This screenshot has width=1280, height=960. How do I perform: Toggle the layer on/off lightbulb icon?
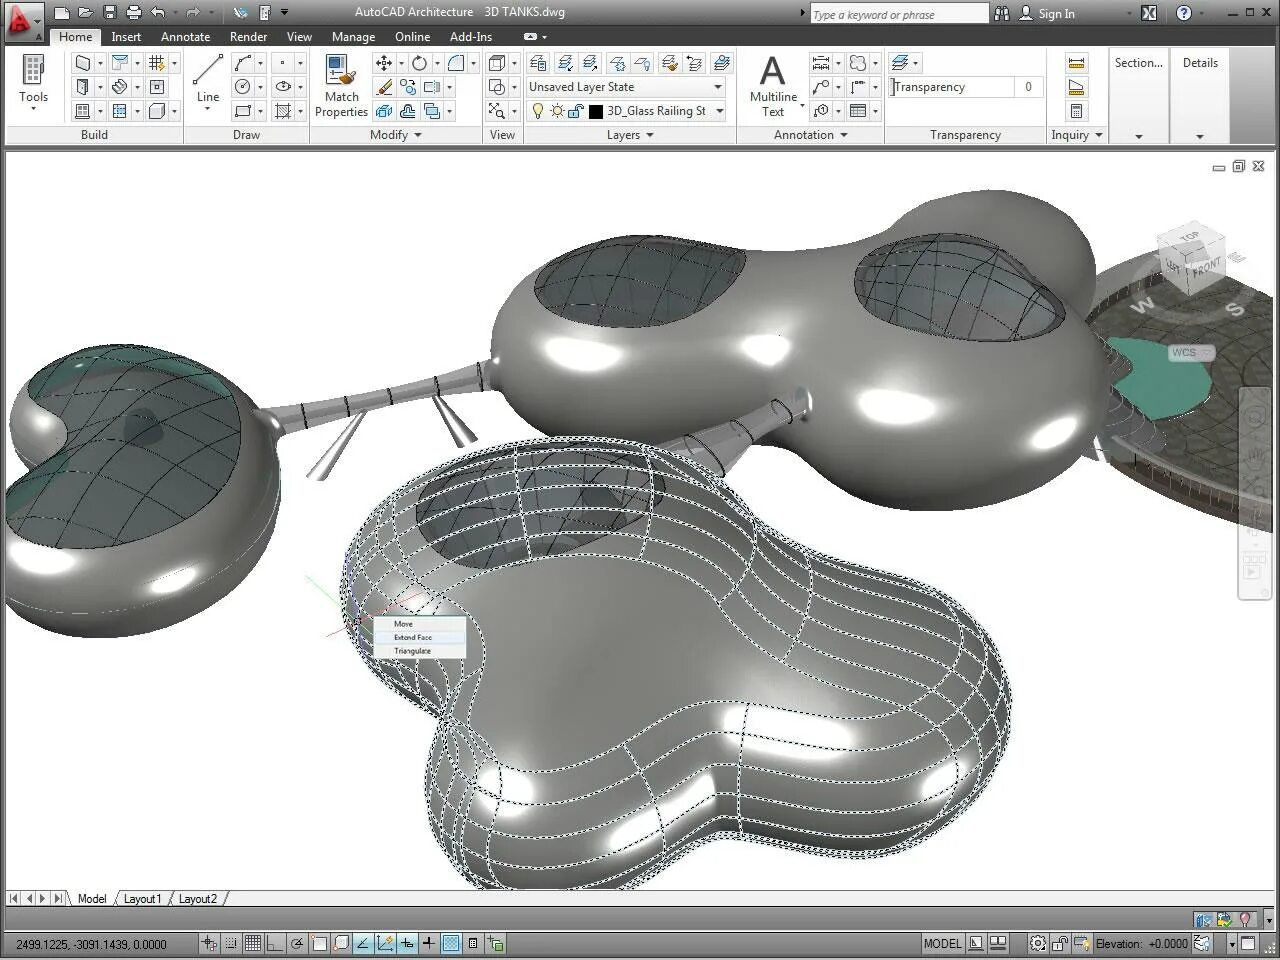[538, 111]
